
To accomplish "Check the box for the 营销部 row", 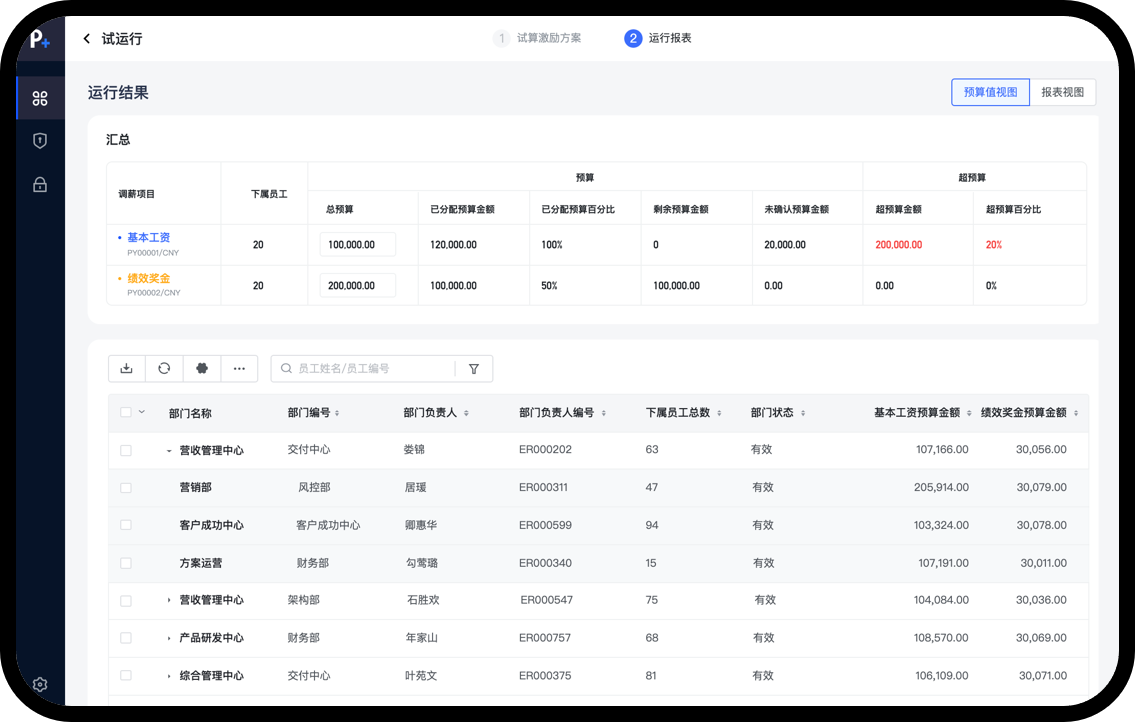I will [x=126, y=488].
